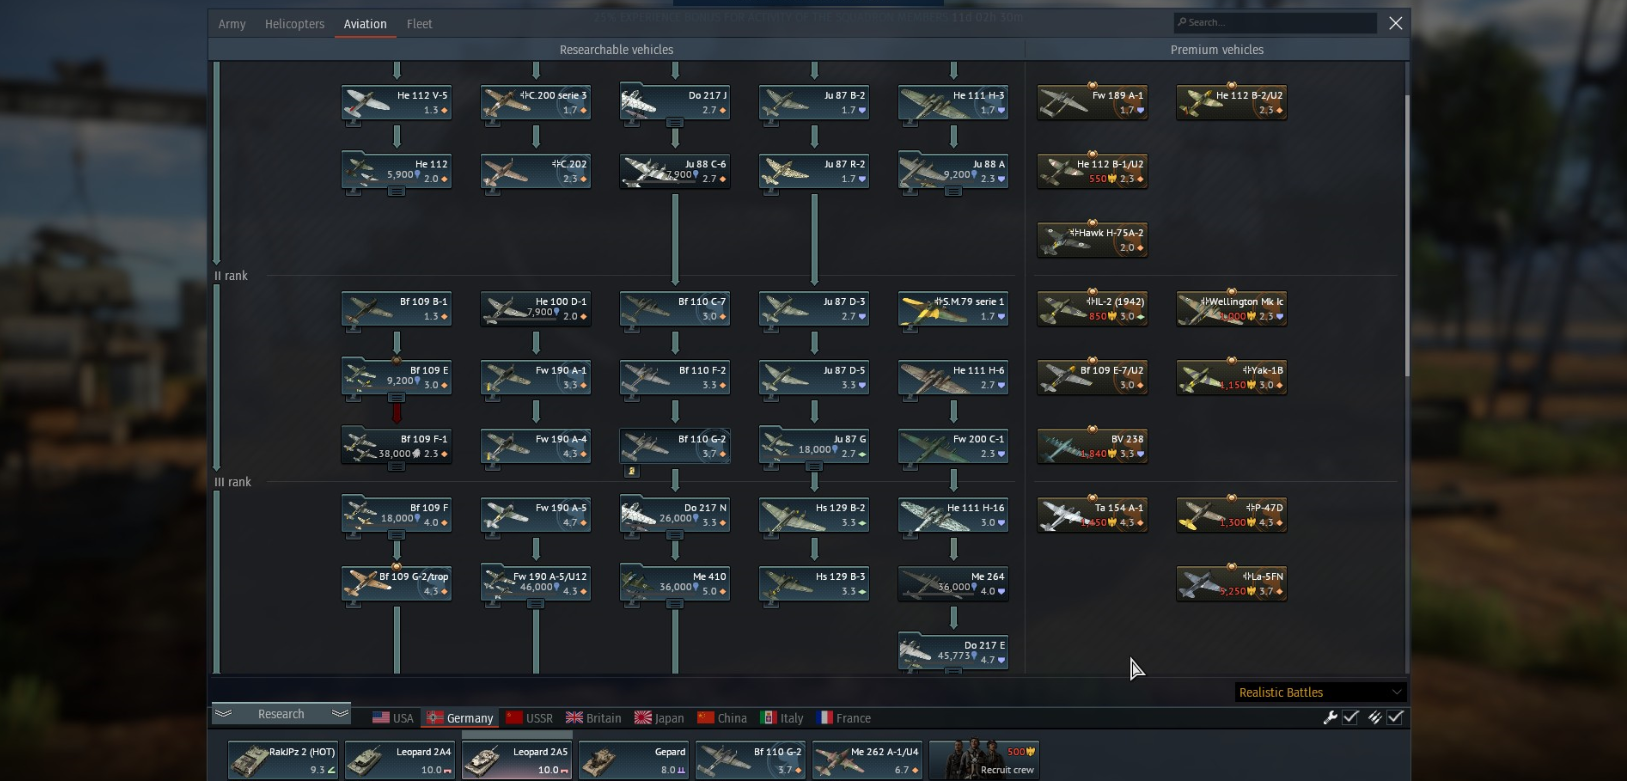Select the Bf 109 F-1 aircraft icon
1627x781 pixels.
point(396,446)
